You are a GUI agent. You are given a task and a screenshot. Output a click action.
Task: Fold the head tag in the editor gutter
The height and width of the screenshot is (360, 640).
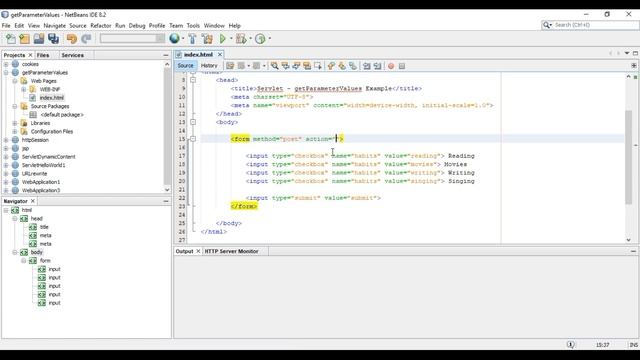pos(193,80)
